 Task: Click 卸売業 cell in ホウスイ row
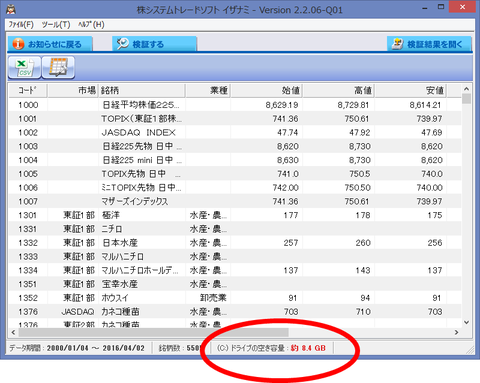click(x=213, y=298)
